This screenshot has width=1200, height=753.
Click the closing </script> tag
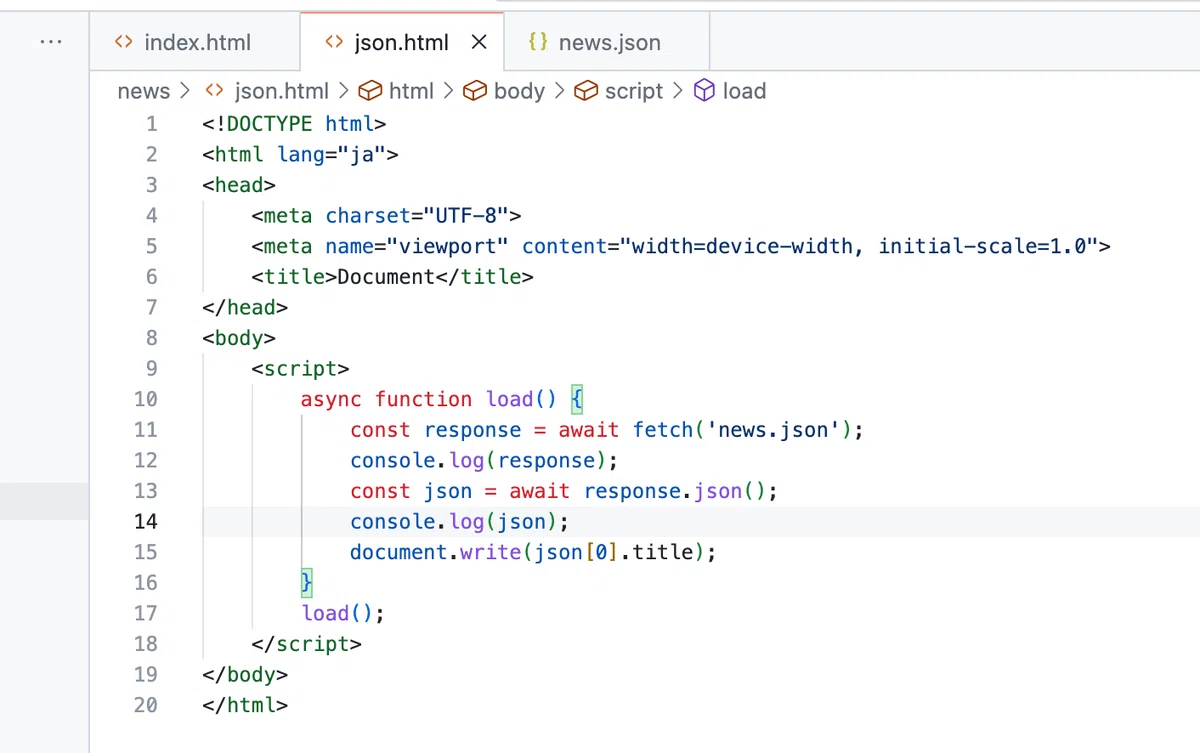[x=306, y=644]
